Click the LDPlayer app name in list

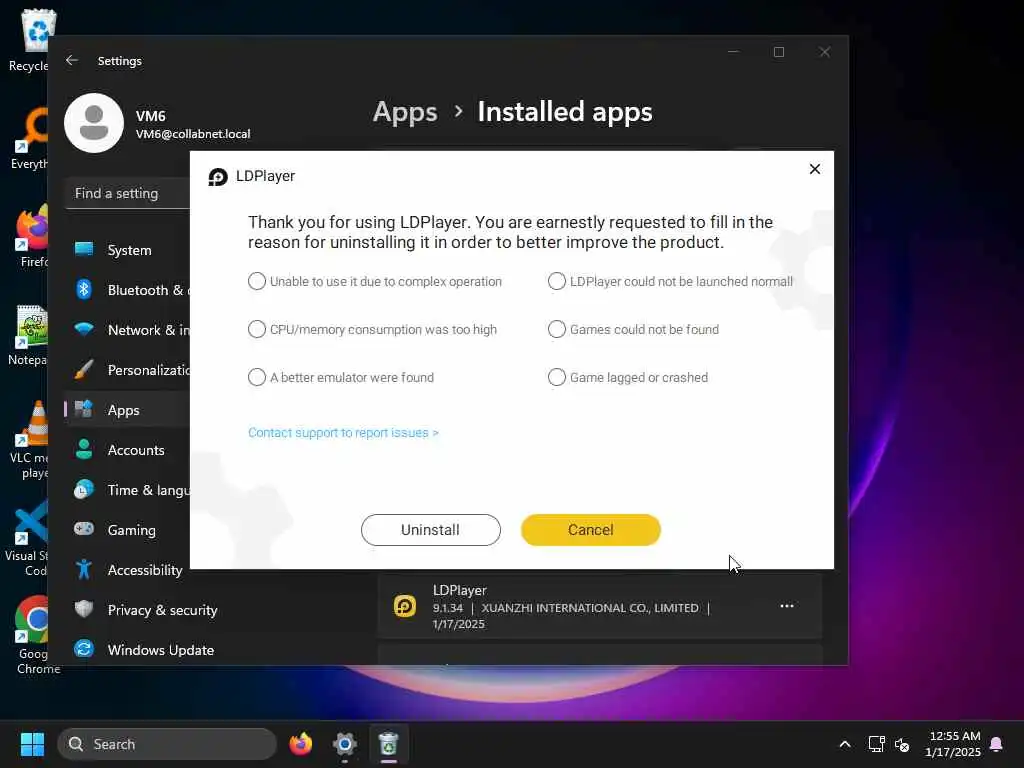tap(460, 590)
